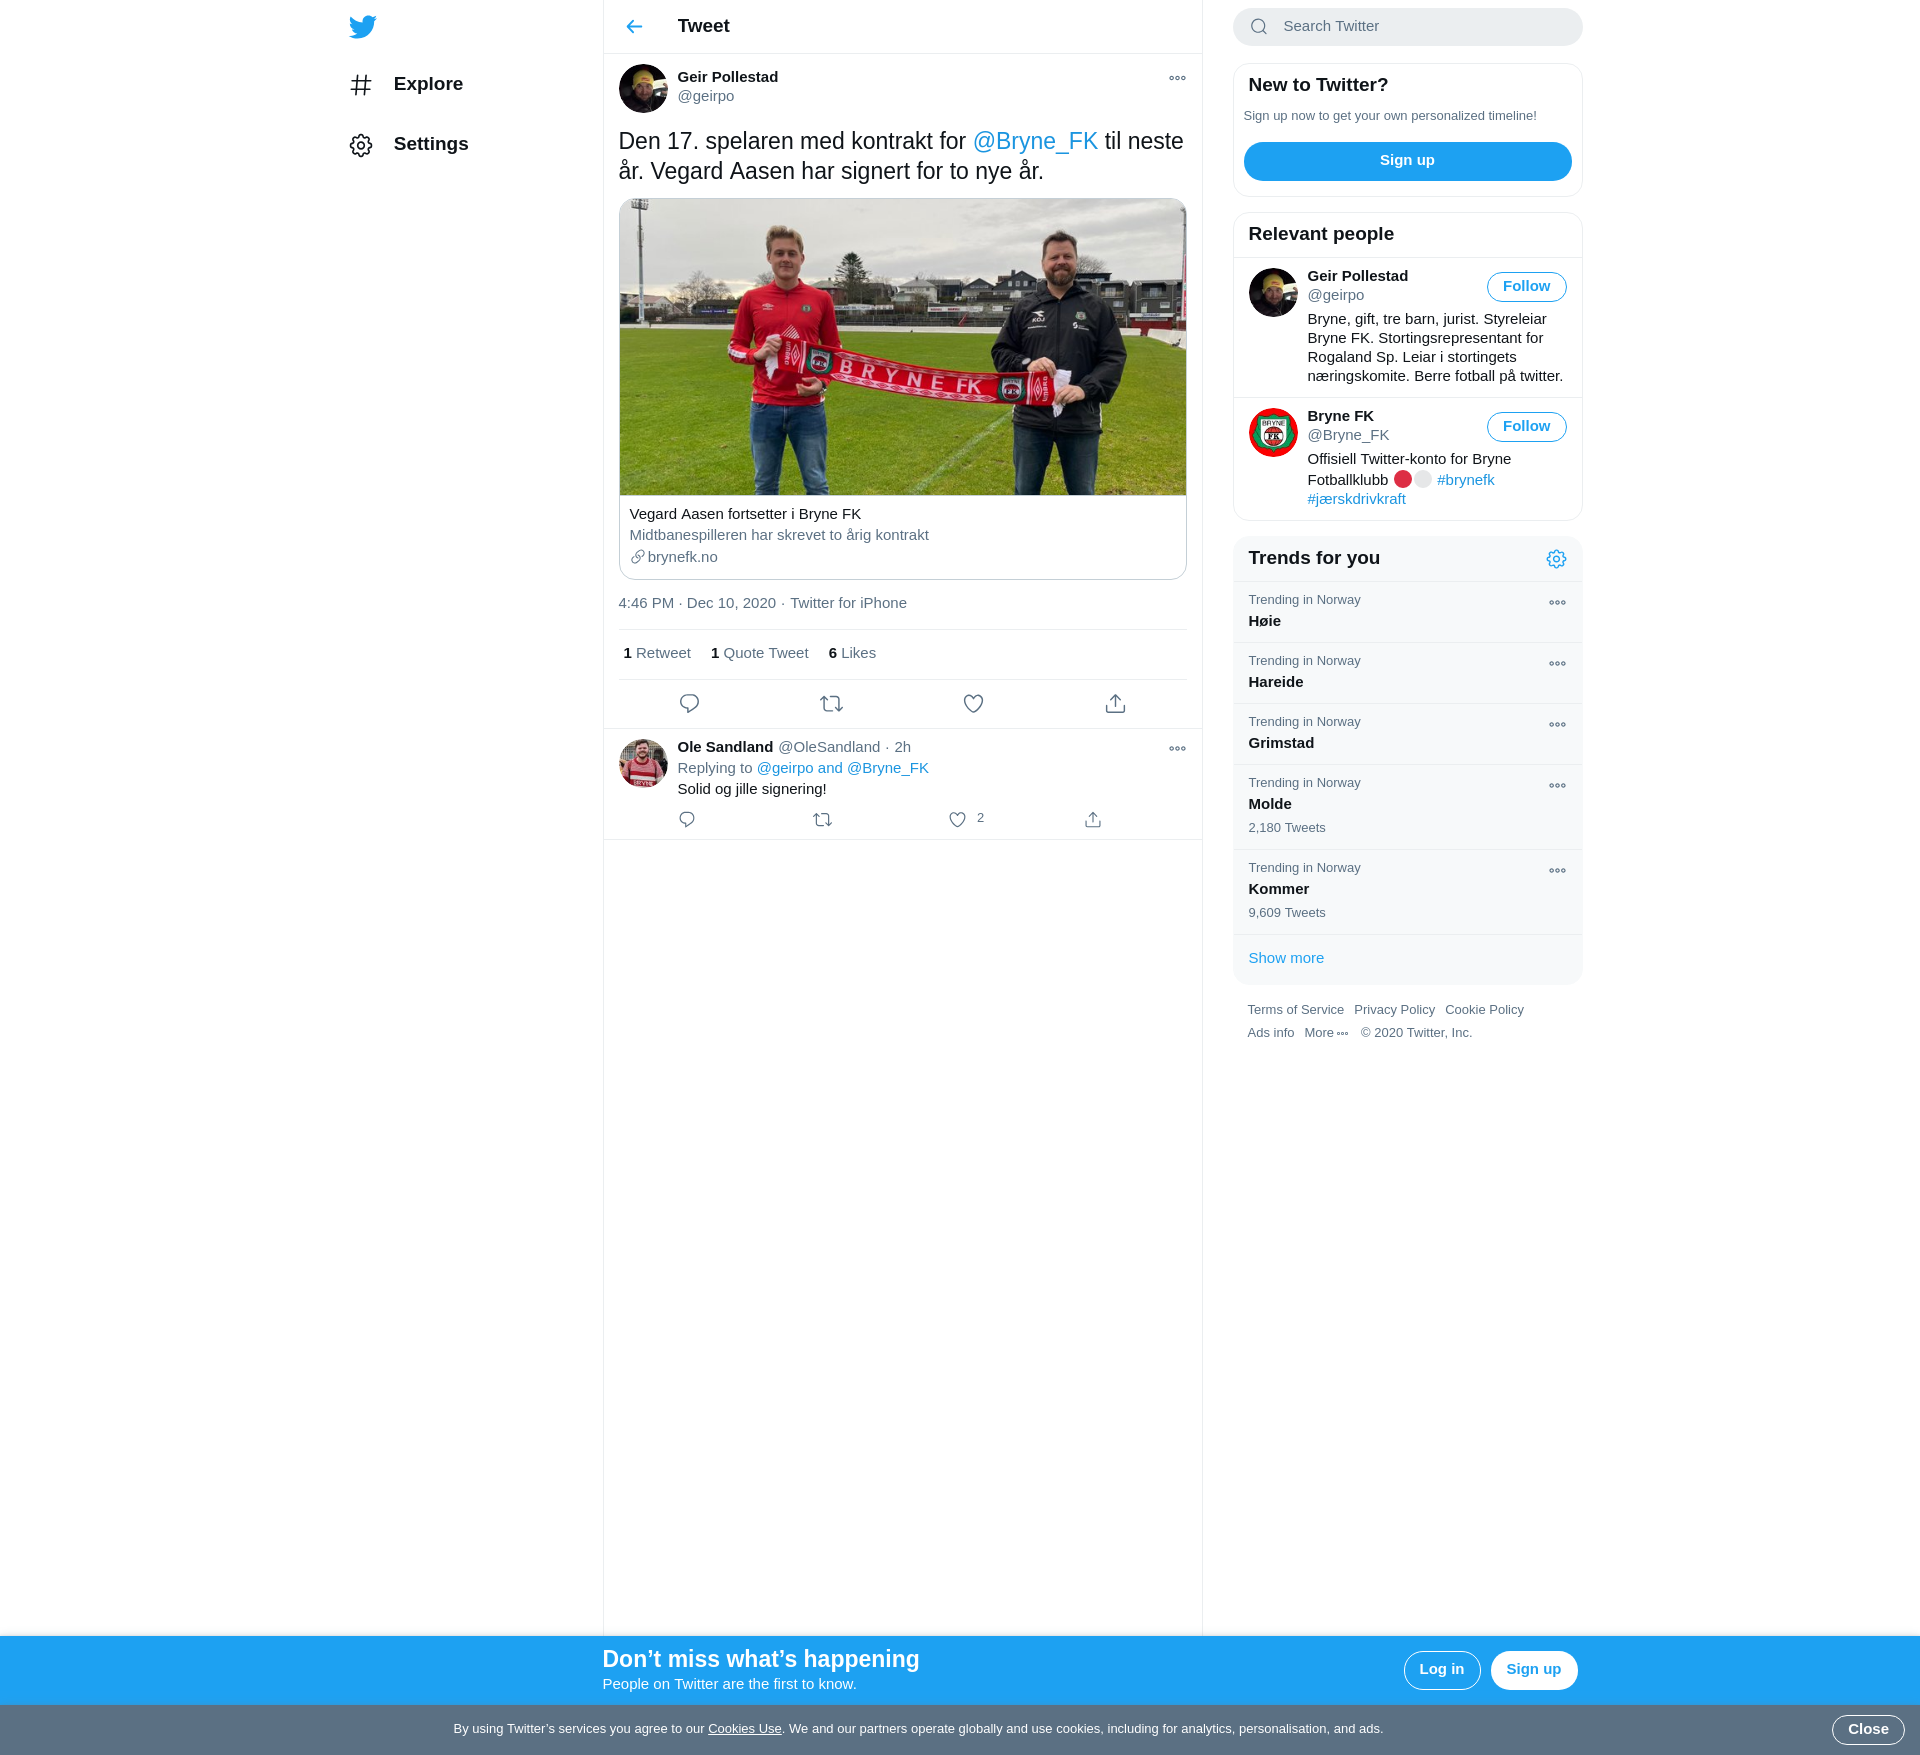Open Ole Sandland's avatar

pos(643,763)
